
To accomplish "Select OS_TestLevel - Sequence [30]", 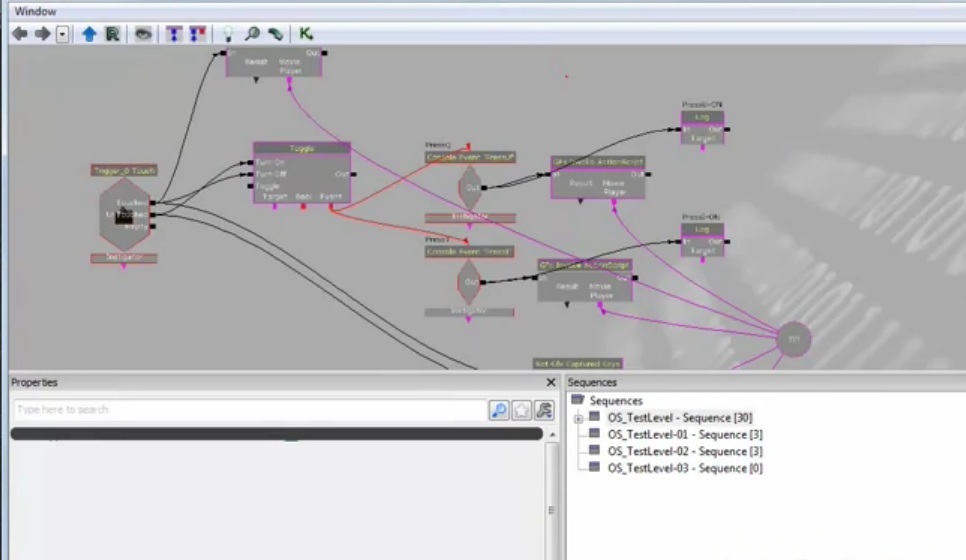I will (x=680, y=418).
